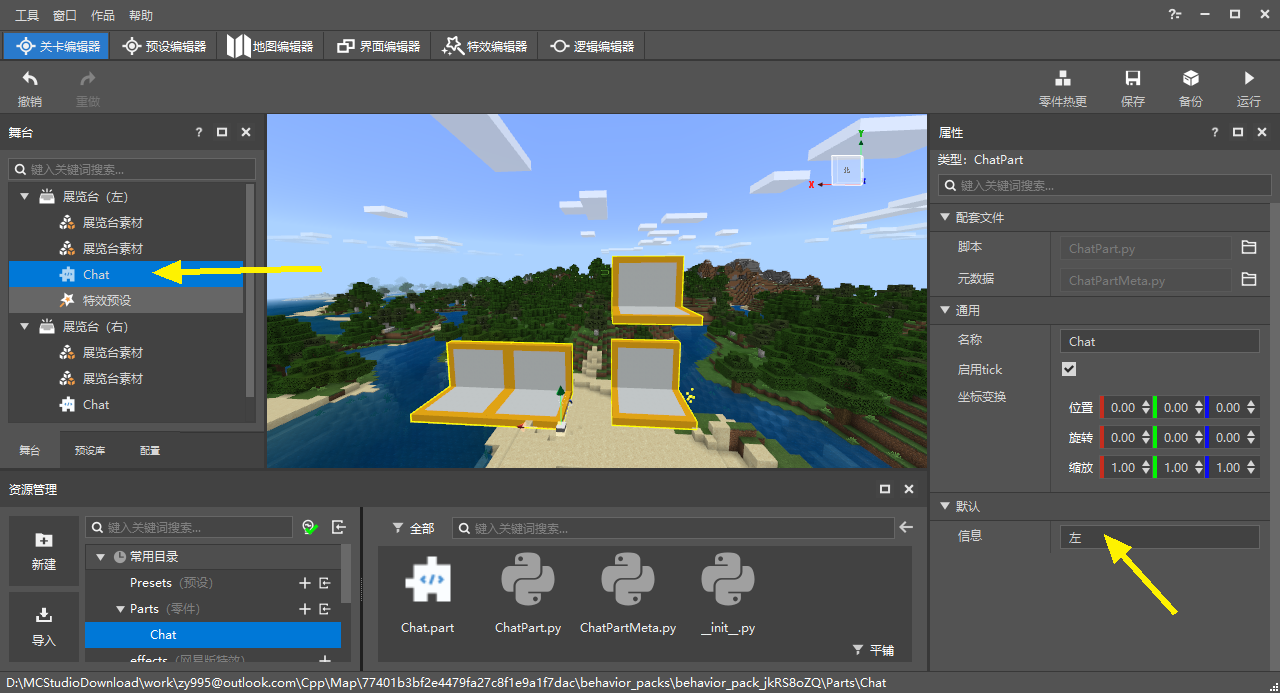This screenshot has width=1280, height=693.
Task: Select the Presets（预设） folder row
Action: (x=213, y=583)
